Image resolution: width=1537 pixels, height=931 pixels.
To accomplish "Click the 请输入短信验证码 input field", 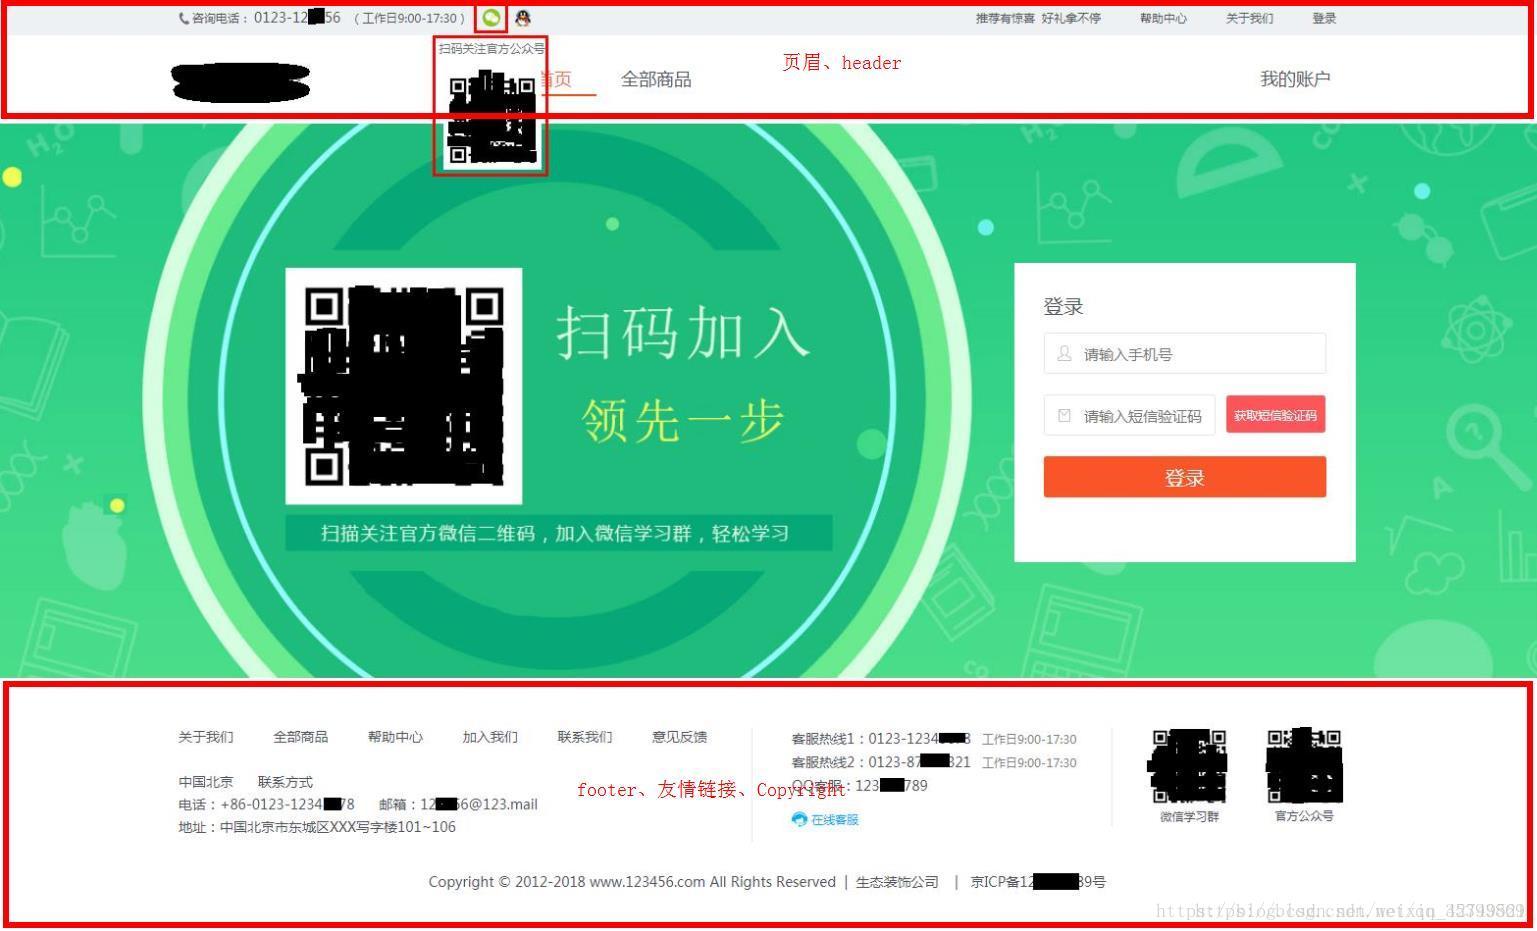I will 1130,415.
